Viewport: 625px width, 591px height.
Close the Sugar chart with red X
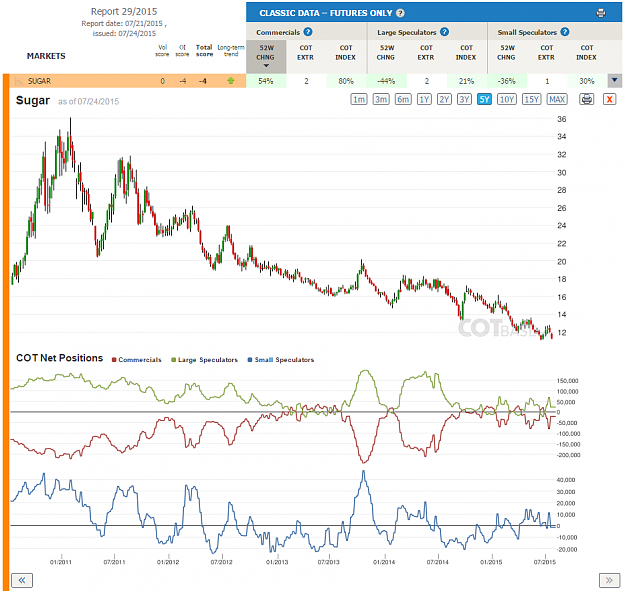pyautogui.click(x=609, y=99)
